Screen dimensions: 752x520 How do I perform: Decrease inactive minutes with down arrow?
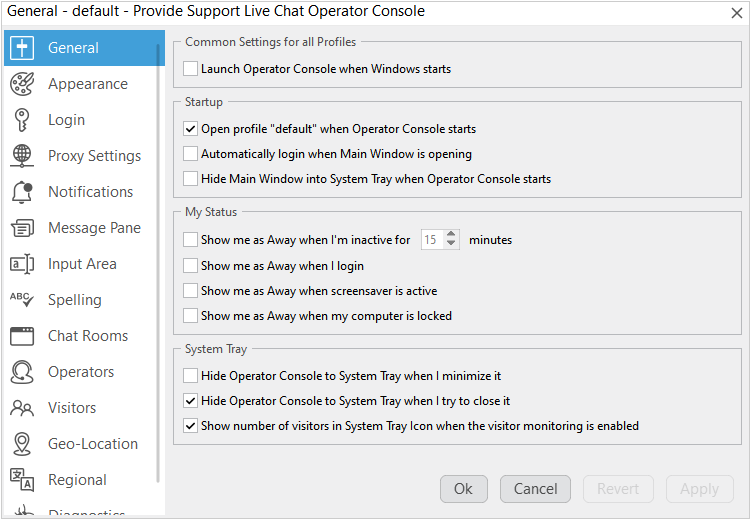(451, 245)
